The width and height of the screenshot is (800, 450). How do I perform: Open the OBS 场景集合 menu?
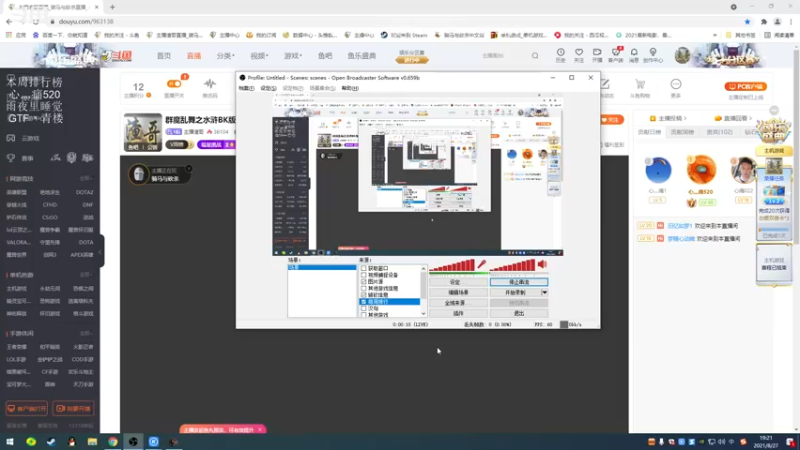322,88
